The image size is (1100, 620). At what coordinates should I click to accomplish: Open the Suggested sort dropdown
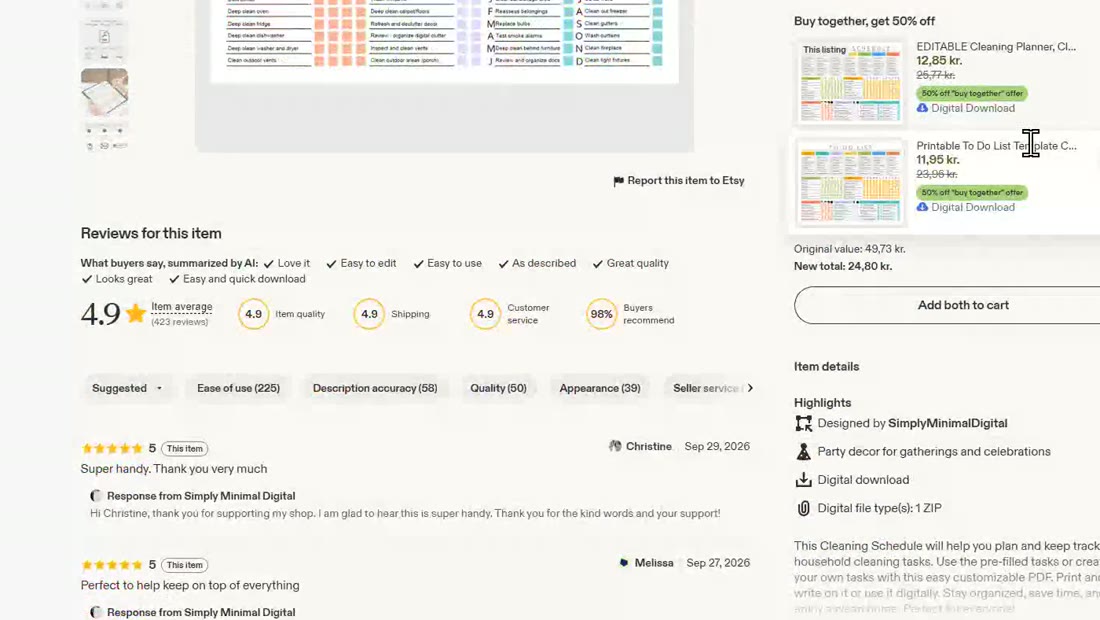pos(127,388)
